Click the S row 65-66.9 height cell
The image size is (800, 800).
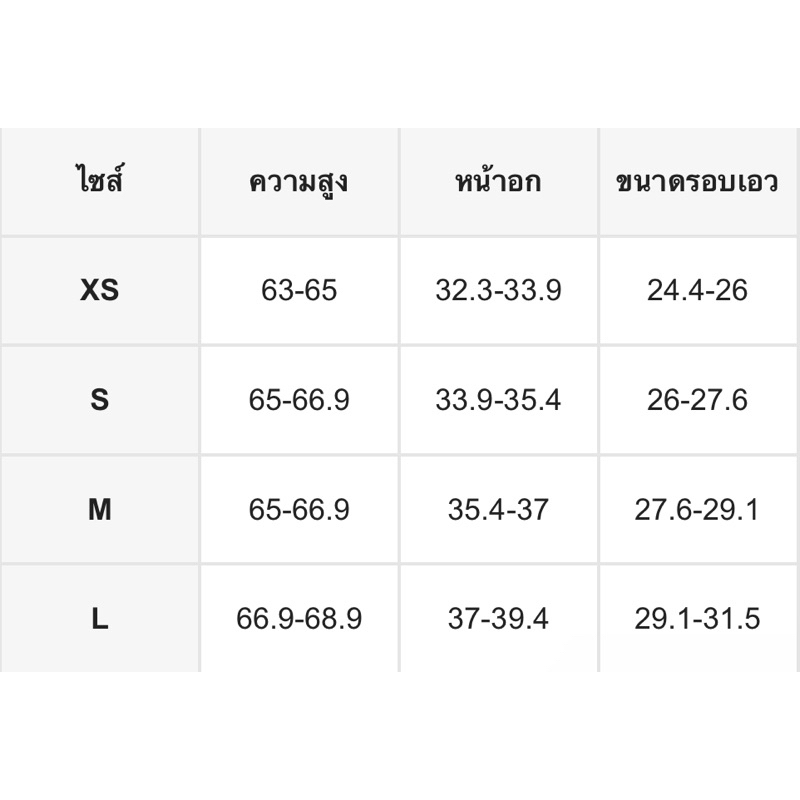[x=299, y=399]
